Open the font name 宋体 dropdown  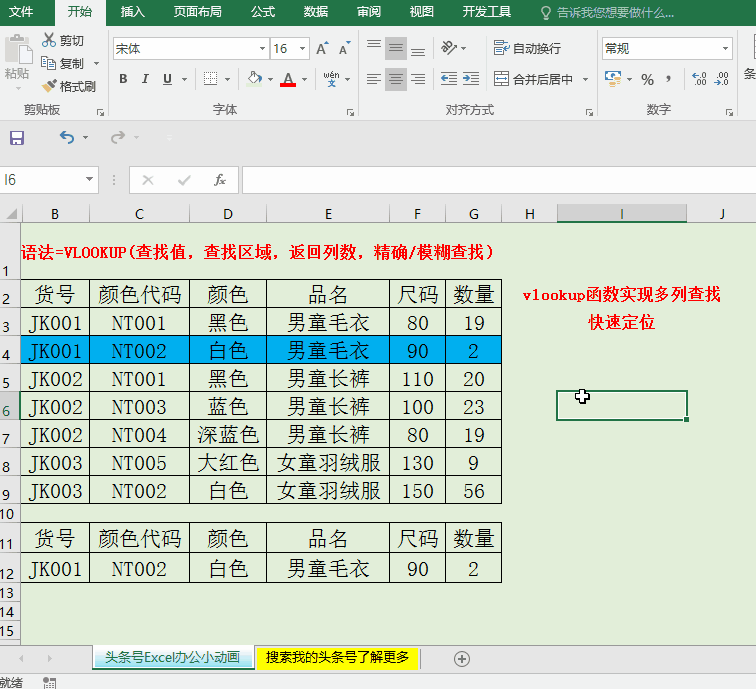[x=262, y=48]
